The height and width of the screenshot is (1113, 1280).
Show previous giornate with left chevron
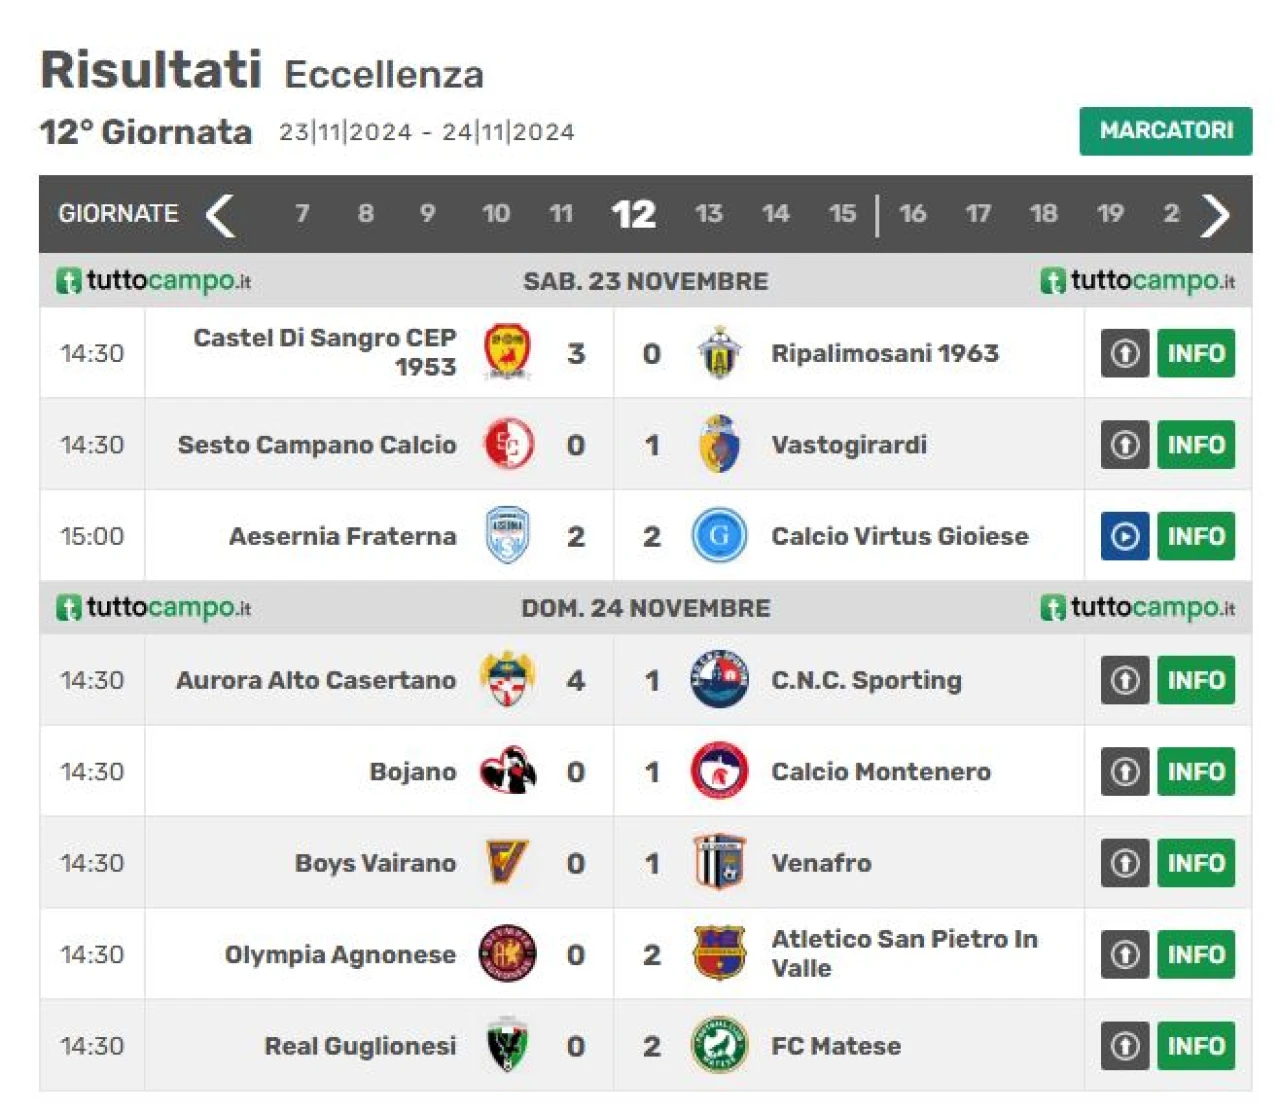click(220, 214)
